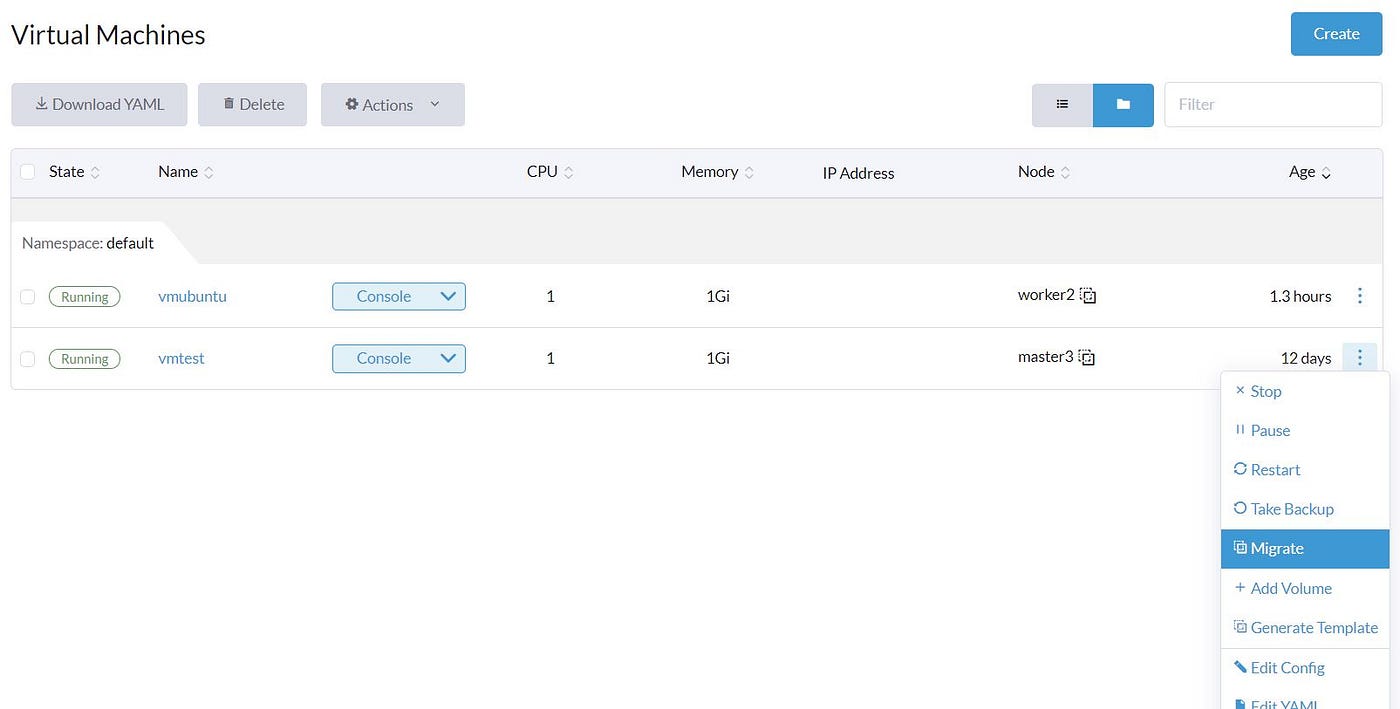The height and width of the screenshot is (709, 1400).
Task: Check the checkbox for the vmtest row
Action: pos(28,358)
